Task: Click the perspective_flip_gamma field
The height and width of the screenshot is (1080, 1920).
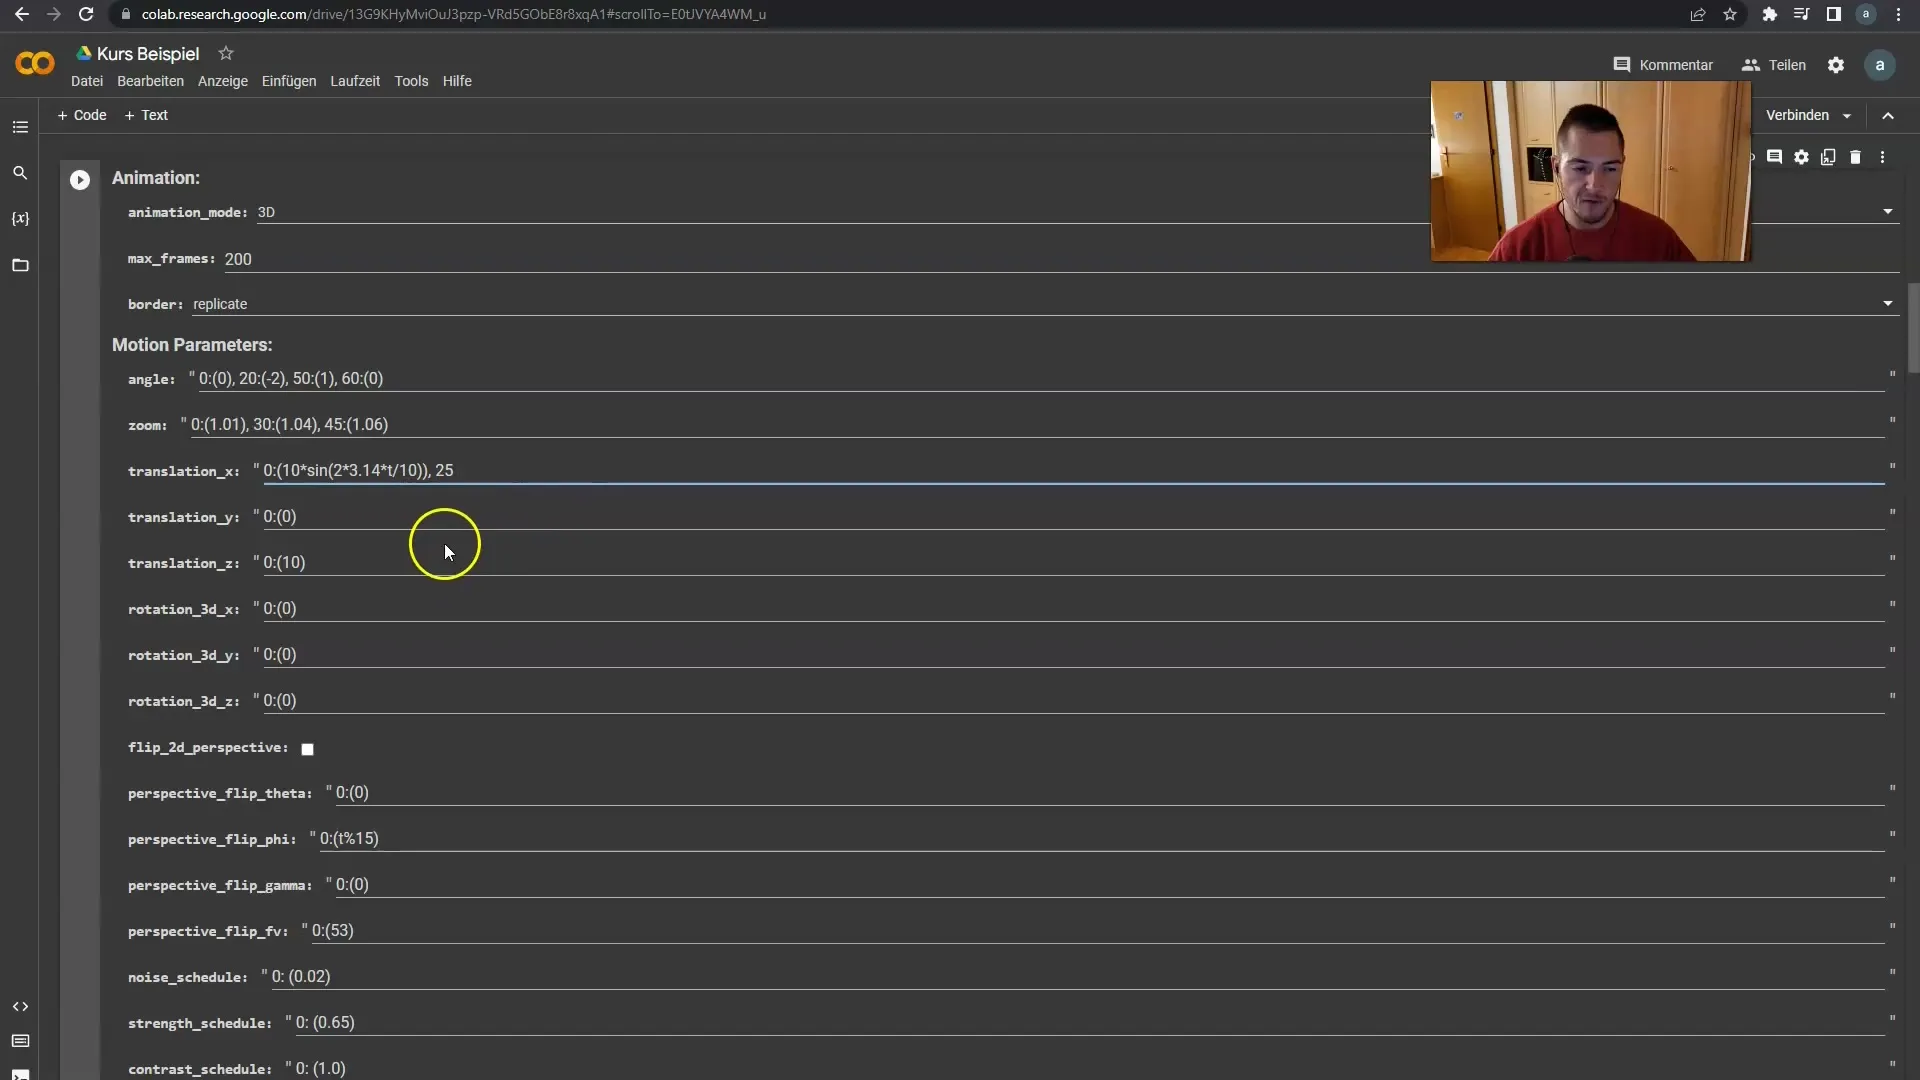Action: point(1109,885)
